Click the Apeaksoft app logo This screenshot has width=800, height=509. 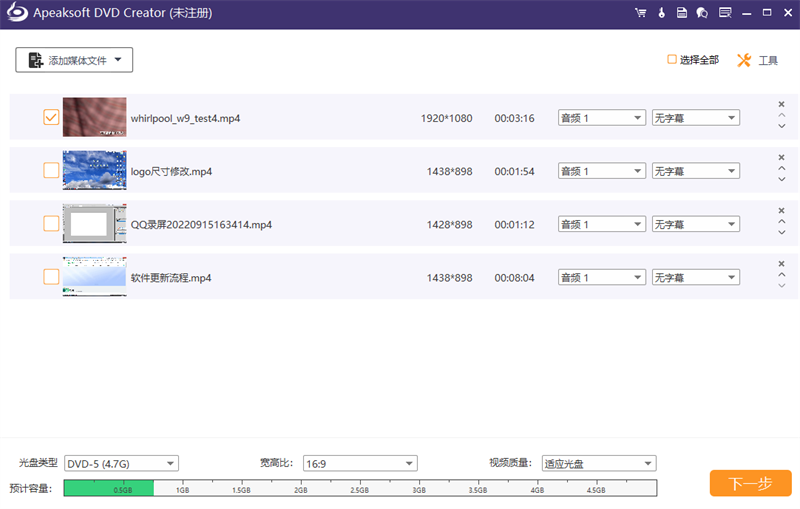[x=17, y=12]
